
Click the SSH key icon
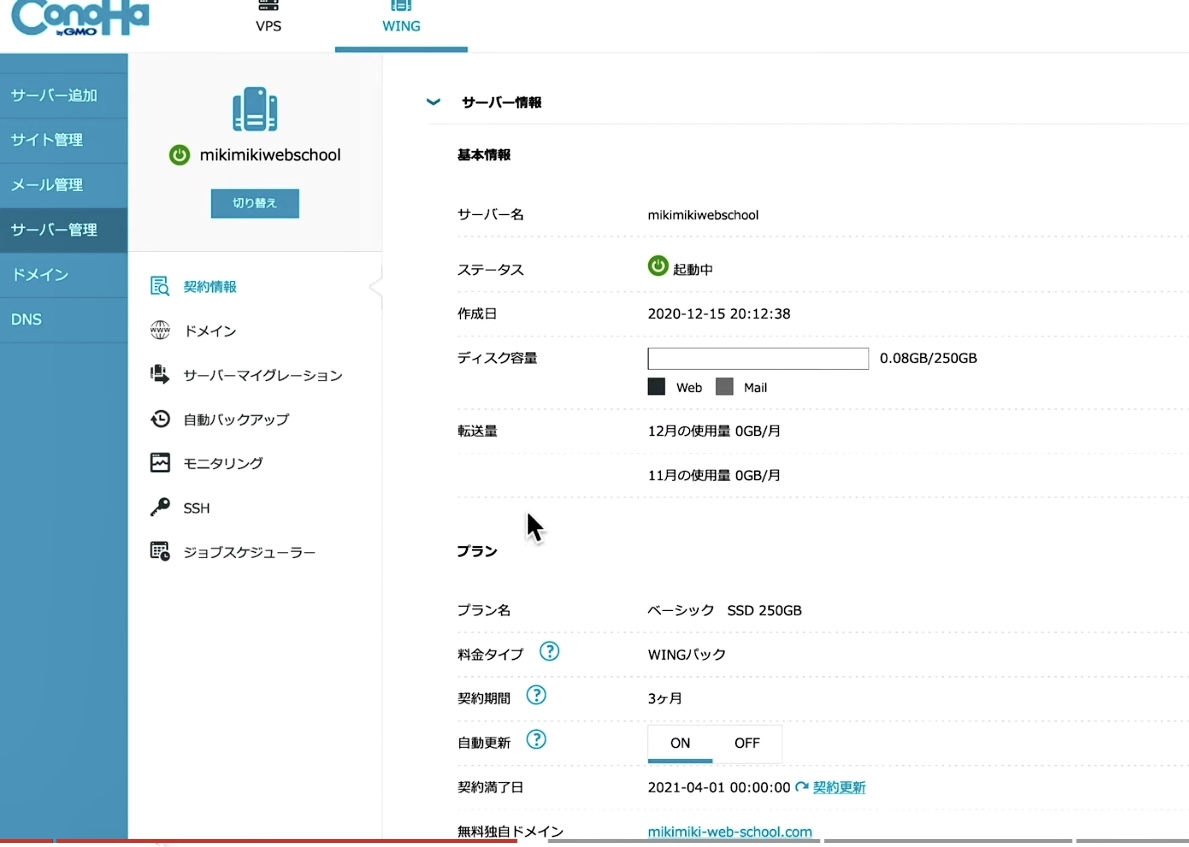pos(160,507)
